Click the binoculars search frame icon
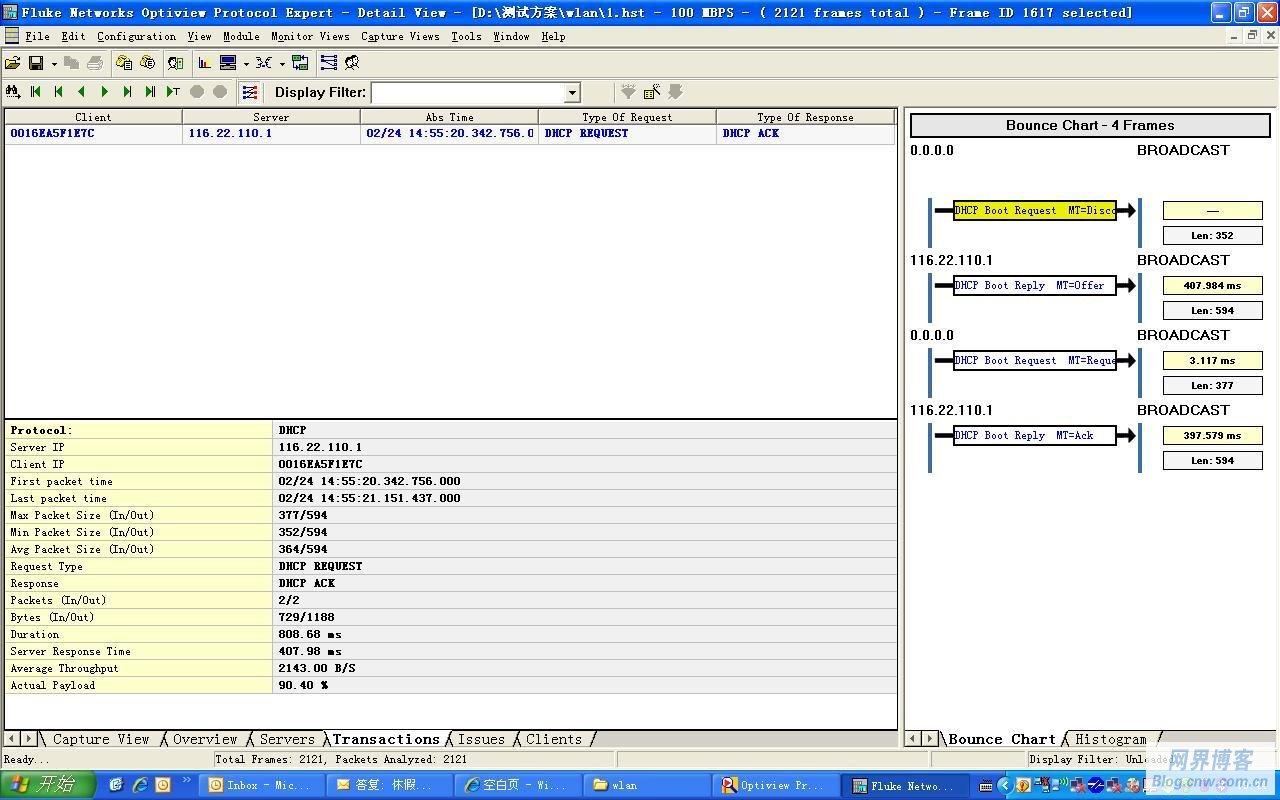The width and height of the screenshot is (1280, 800). (x=13, y=92)
